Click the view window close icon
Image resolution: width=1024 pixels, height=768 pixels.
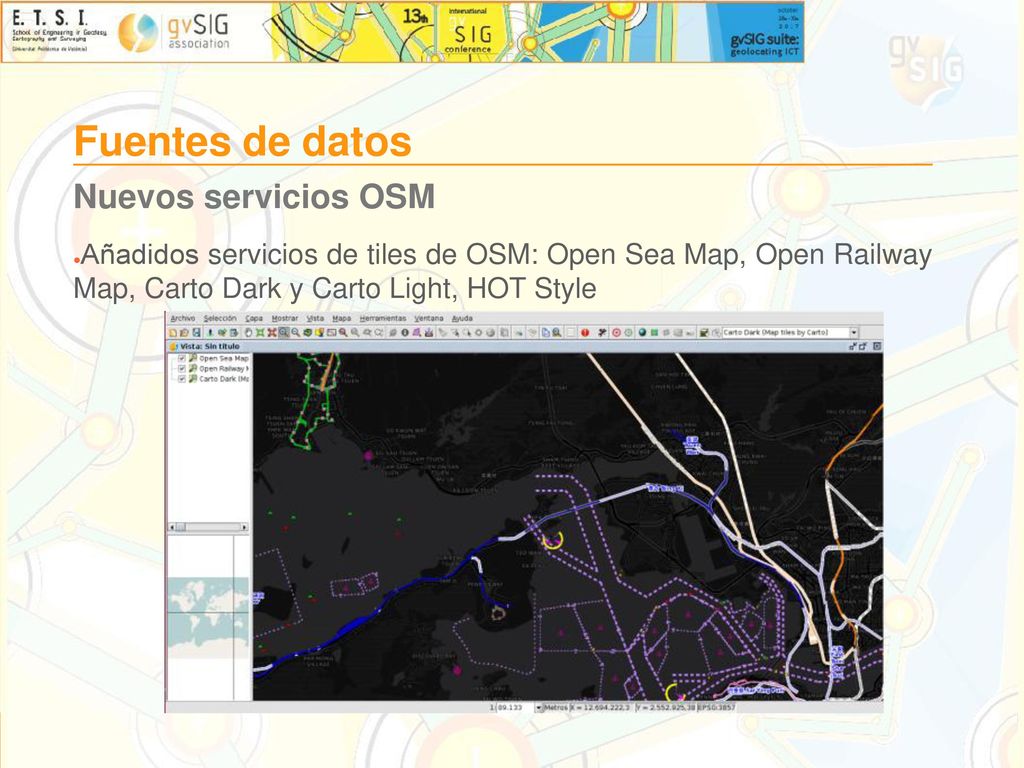877,346
